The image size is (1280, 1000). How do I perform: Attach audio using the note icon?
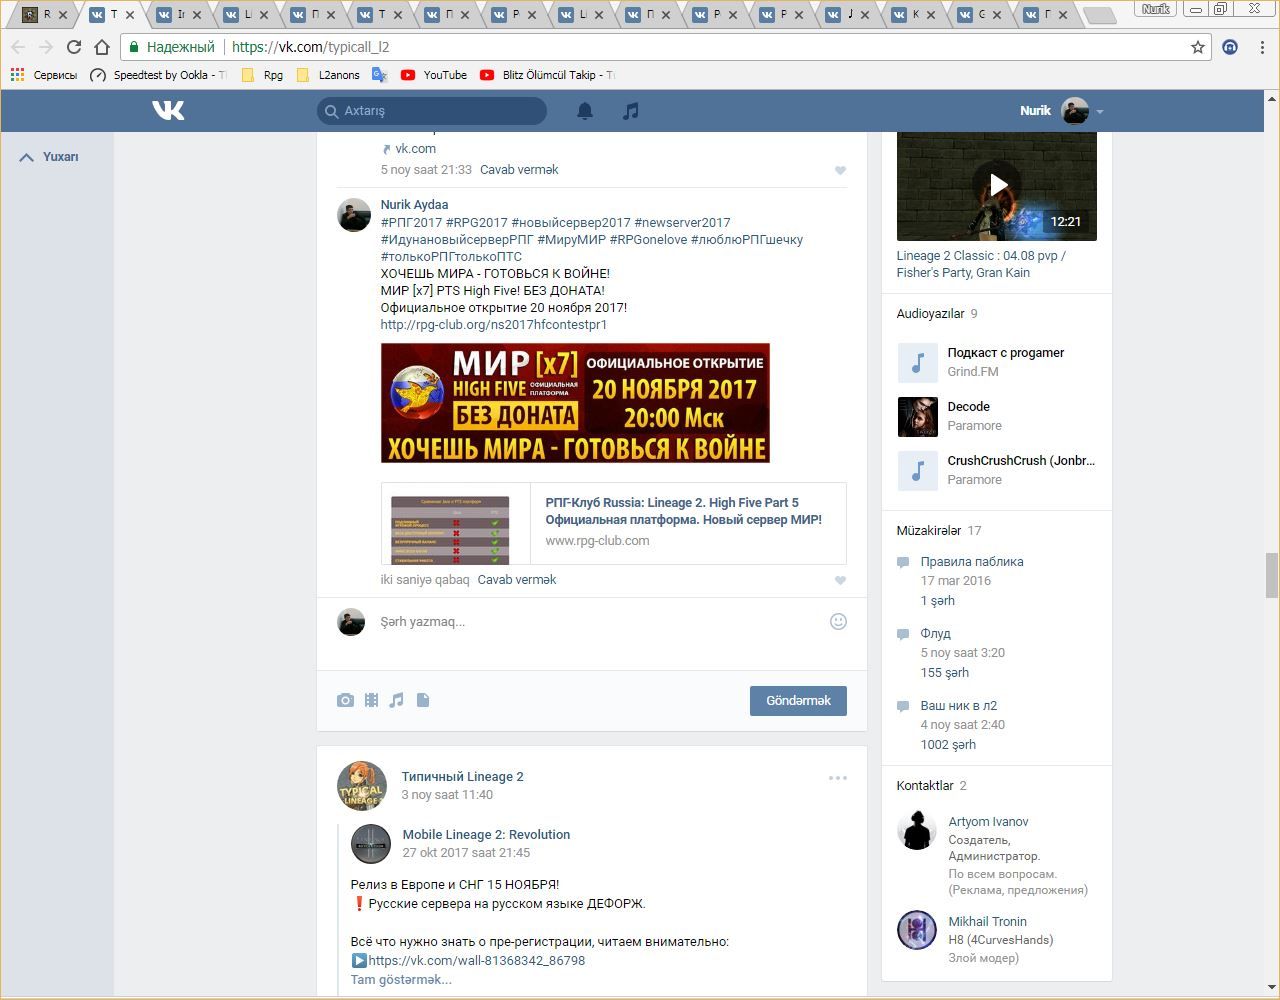click(397, 700)
